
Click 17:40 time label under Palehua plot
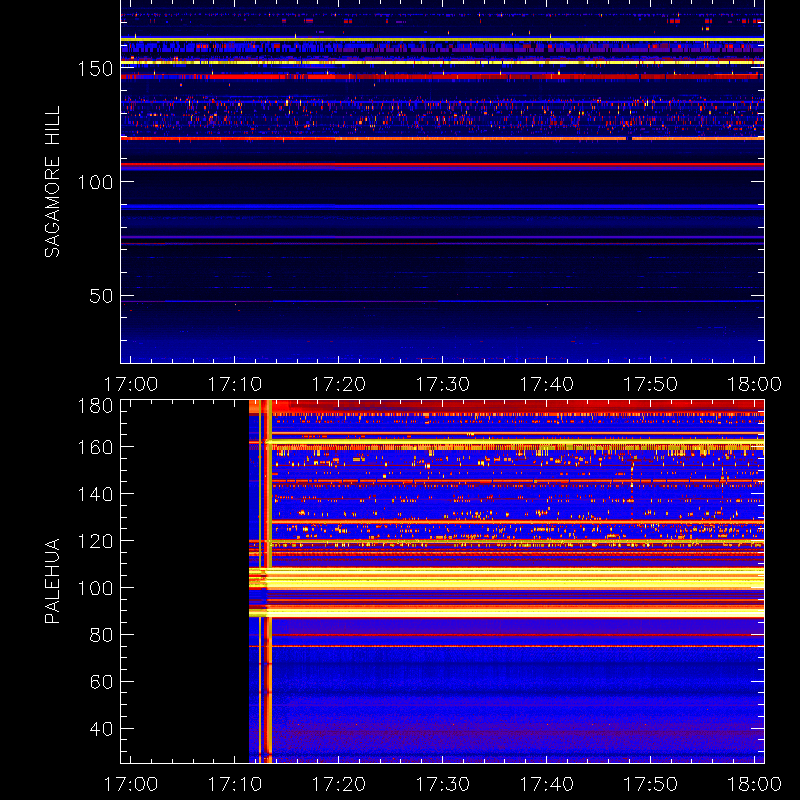tap(546, 784)
